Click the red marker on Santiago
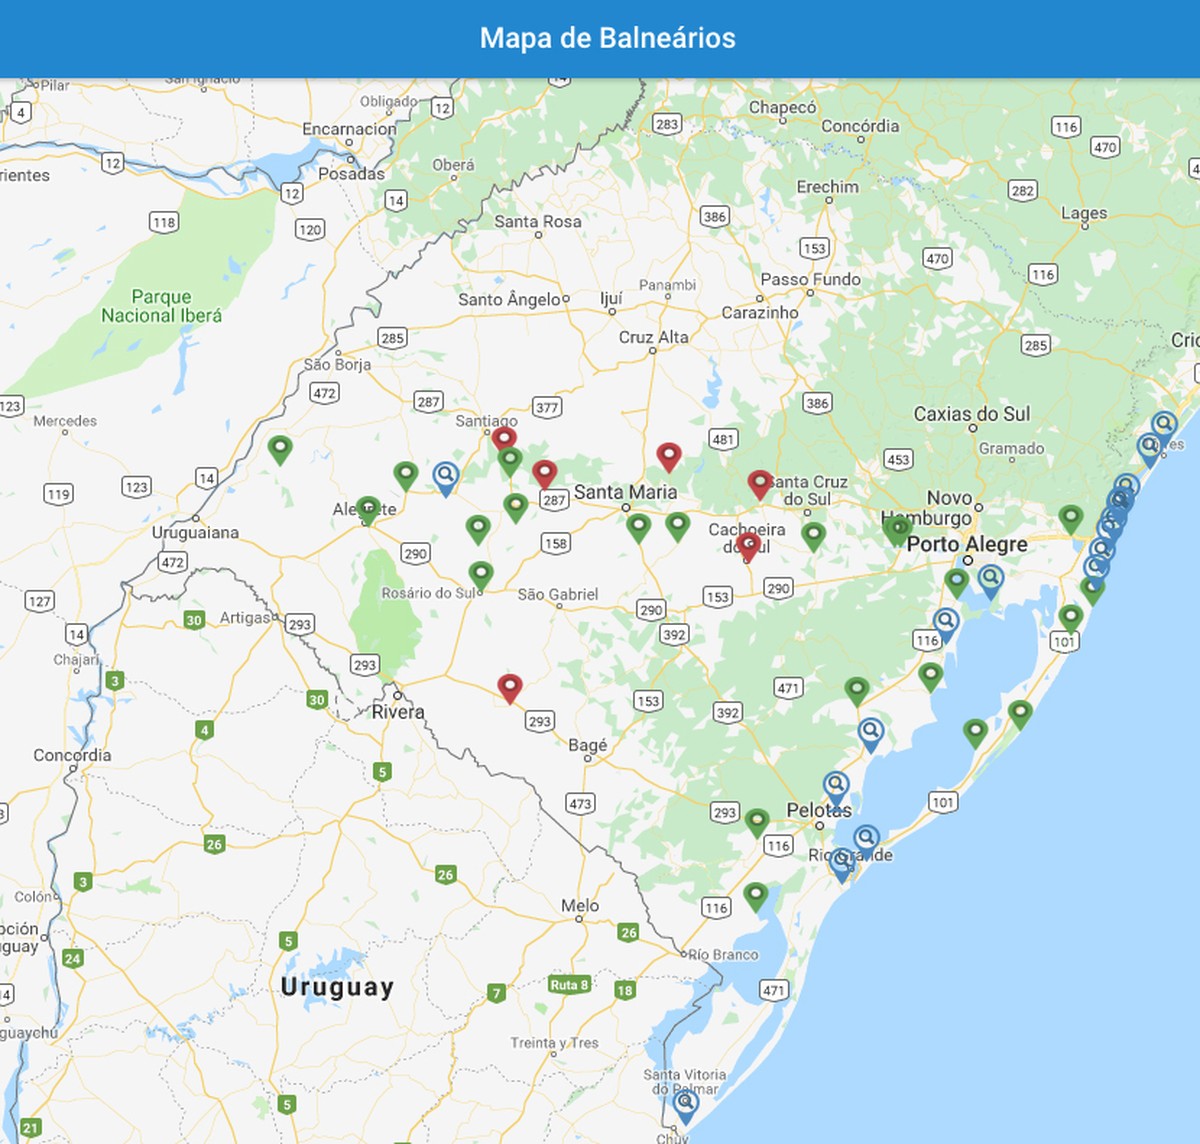 click(x=504, y=438)
